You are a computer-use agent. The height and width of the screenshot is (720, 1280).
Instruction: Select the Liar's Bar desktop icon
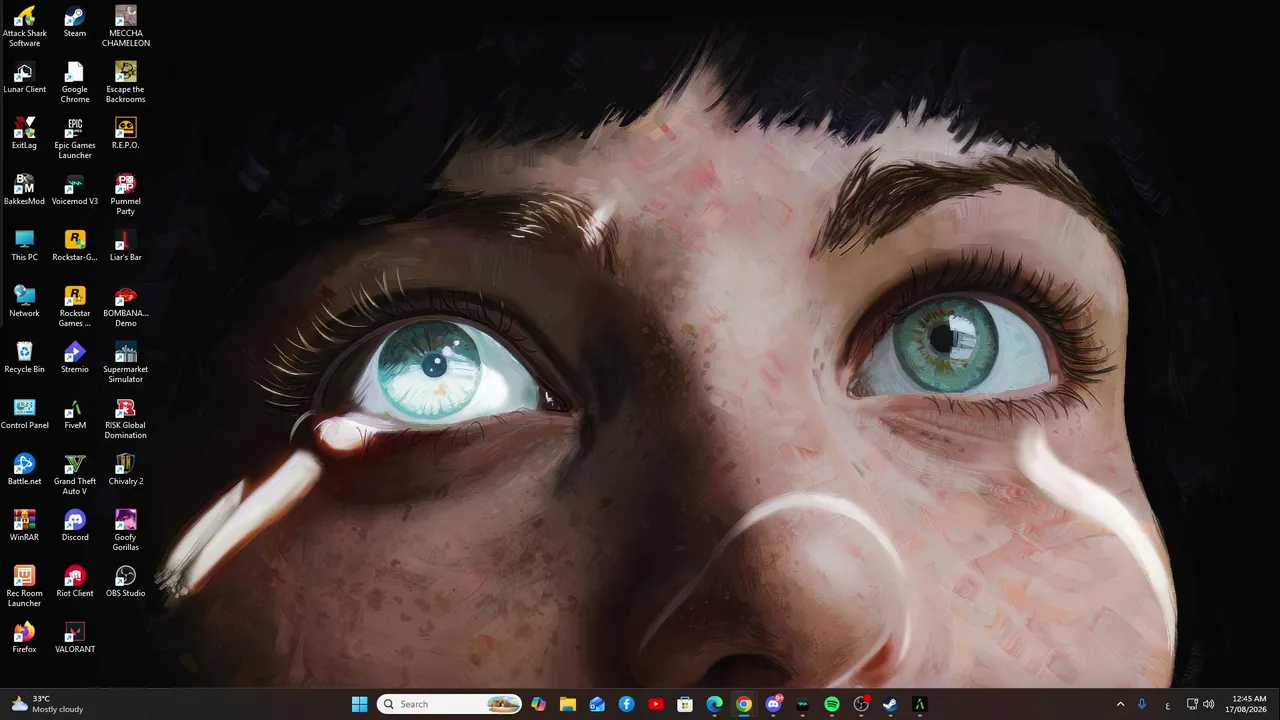[x=126, y=246]
